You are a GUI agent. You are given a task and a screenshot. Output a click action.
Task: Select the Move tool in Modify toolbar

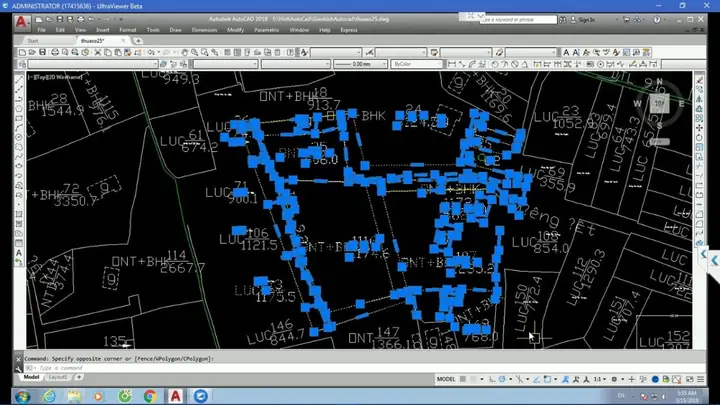(x=699, y=128)
